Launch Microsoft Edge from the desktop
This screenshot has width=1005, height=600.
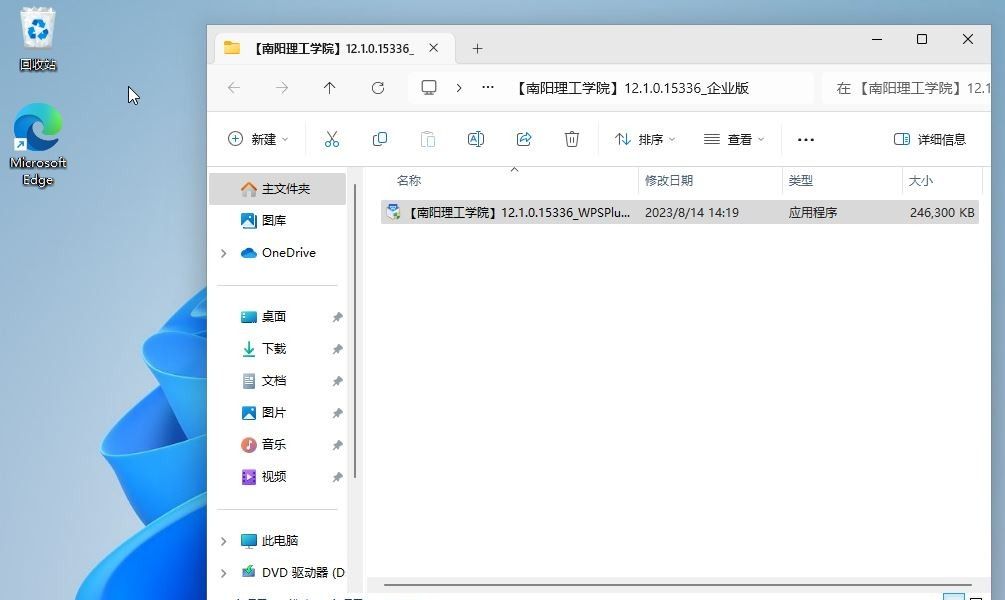coord(38,145)
